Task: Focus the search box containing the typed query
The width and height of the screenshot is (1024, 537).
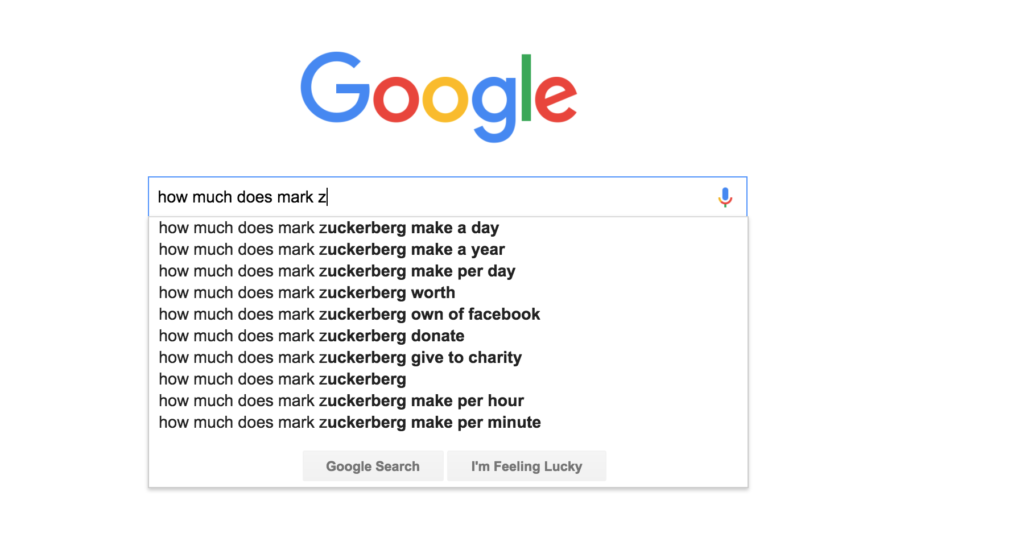Action: [x=430, y=198]
